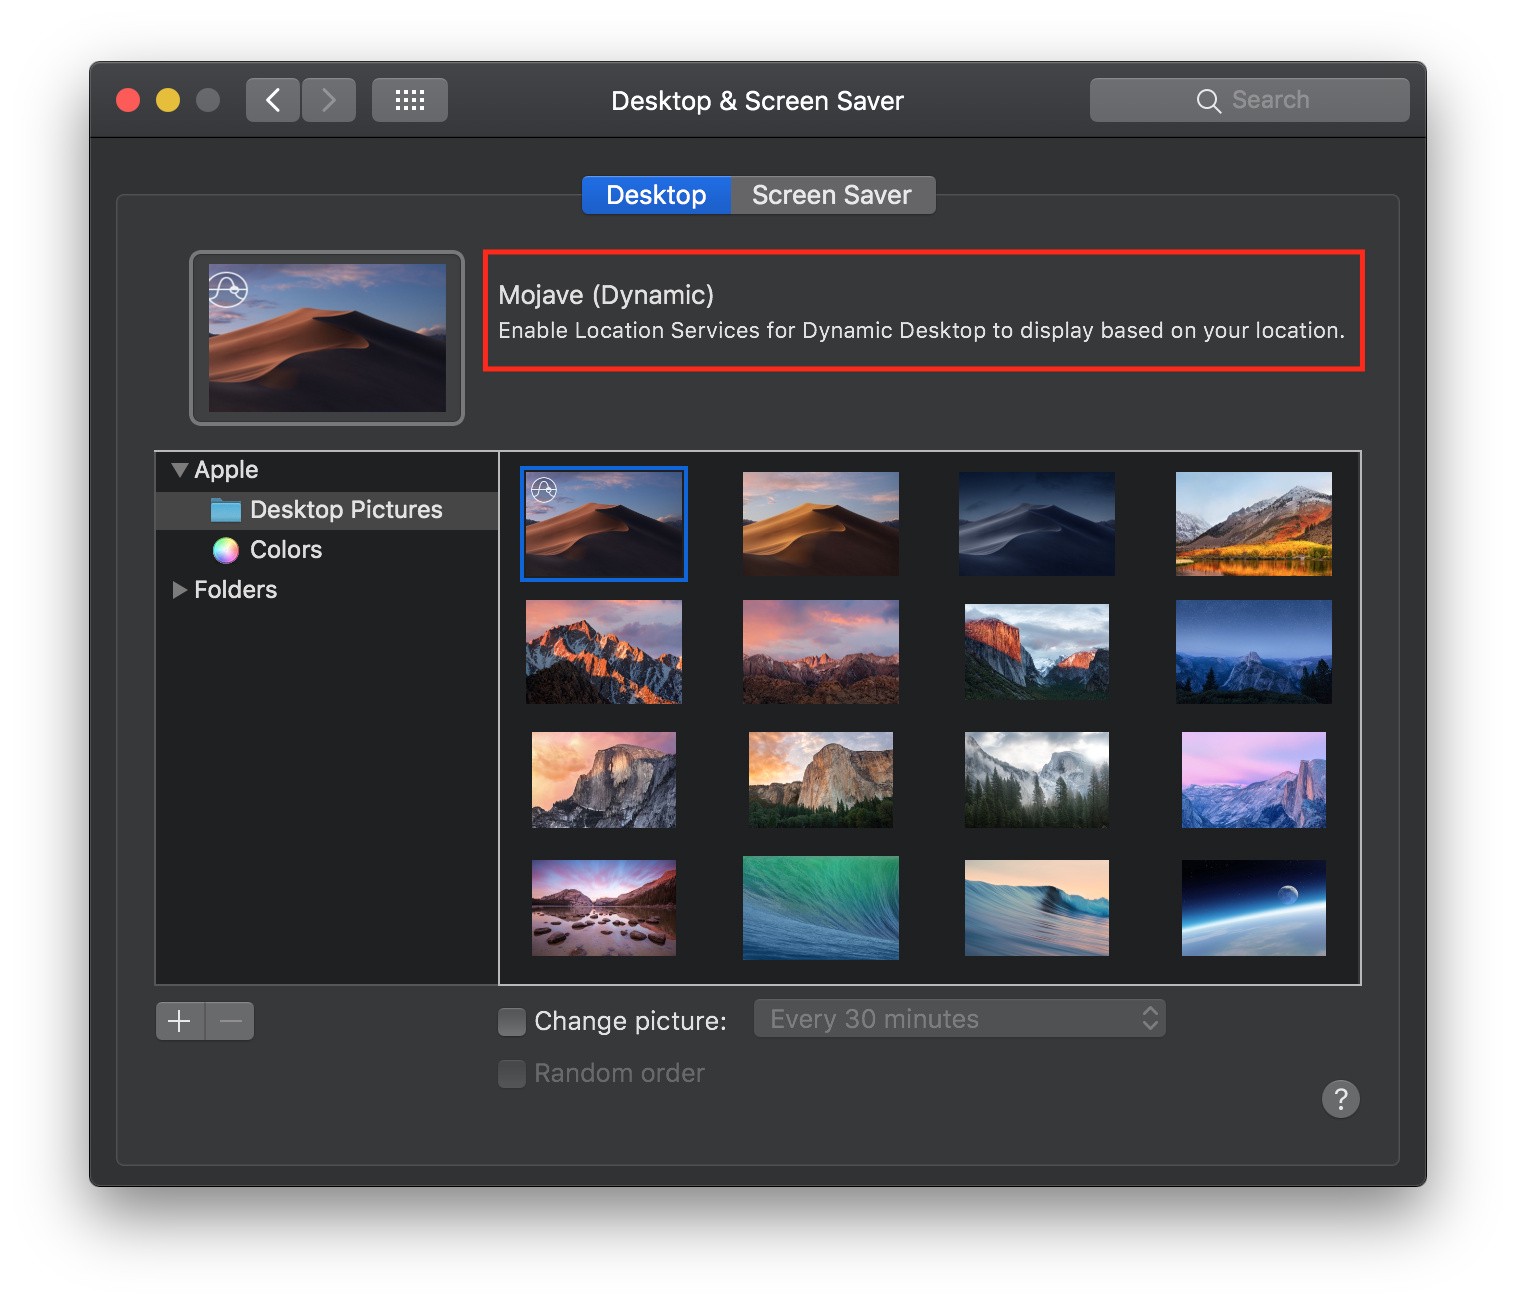Choose the blue starry night Half Dome wallpaper
This screenshot has width=1516, height=1304.
(x=1254, y=652)
